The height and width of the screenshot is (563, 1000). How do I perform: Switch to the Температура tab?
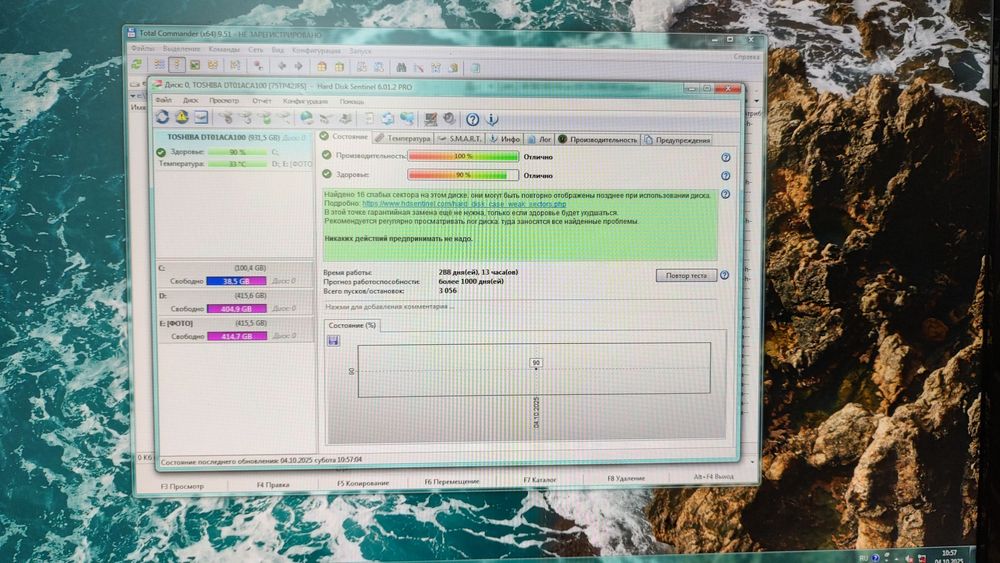[x=404, y=138]
